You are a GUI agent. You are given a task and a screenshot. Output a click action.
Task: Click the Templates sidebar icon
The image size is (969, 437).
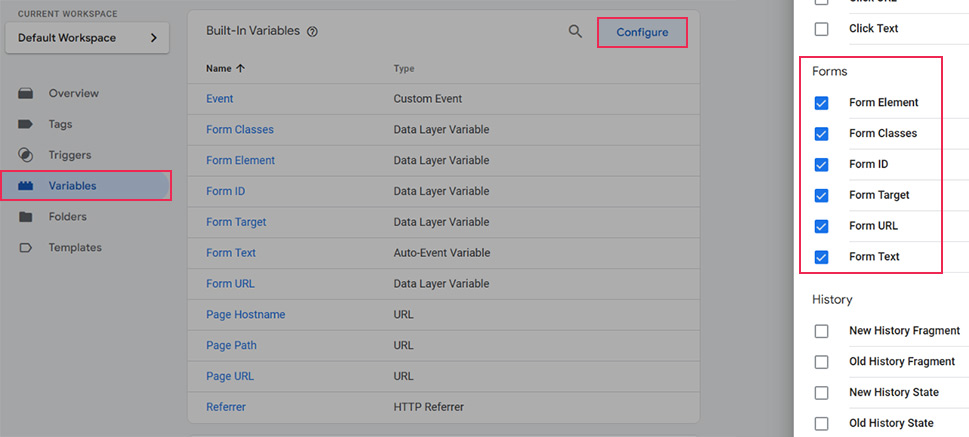click(x=25, y=248)
